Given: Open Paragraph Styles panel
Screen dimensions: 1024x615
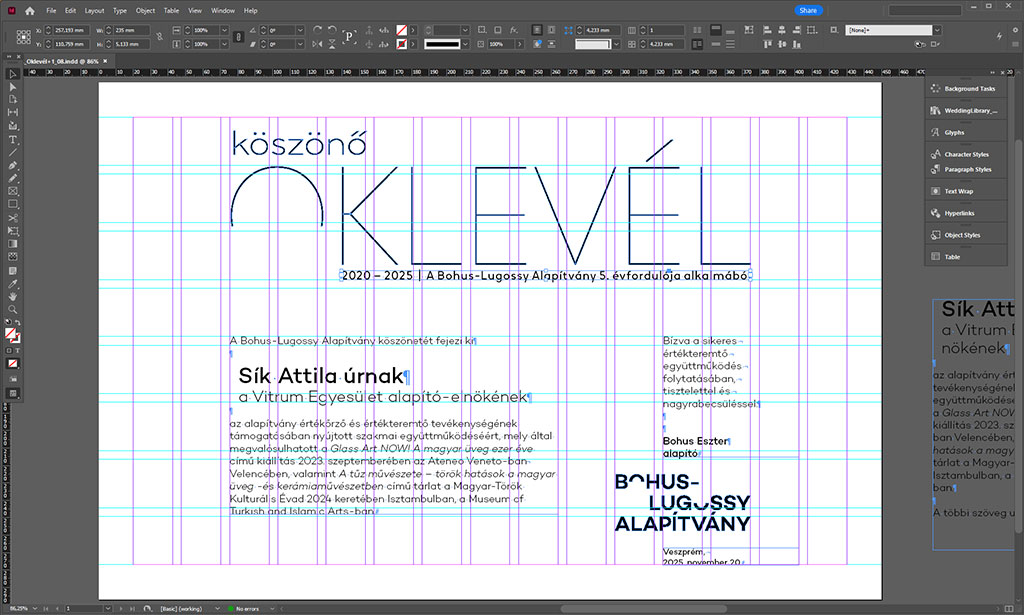Looking at the screenshot, I should (x=965, y=170).
